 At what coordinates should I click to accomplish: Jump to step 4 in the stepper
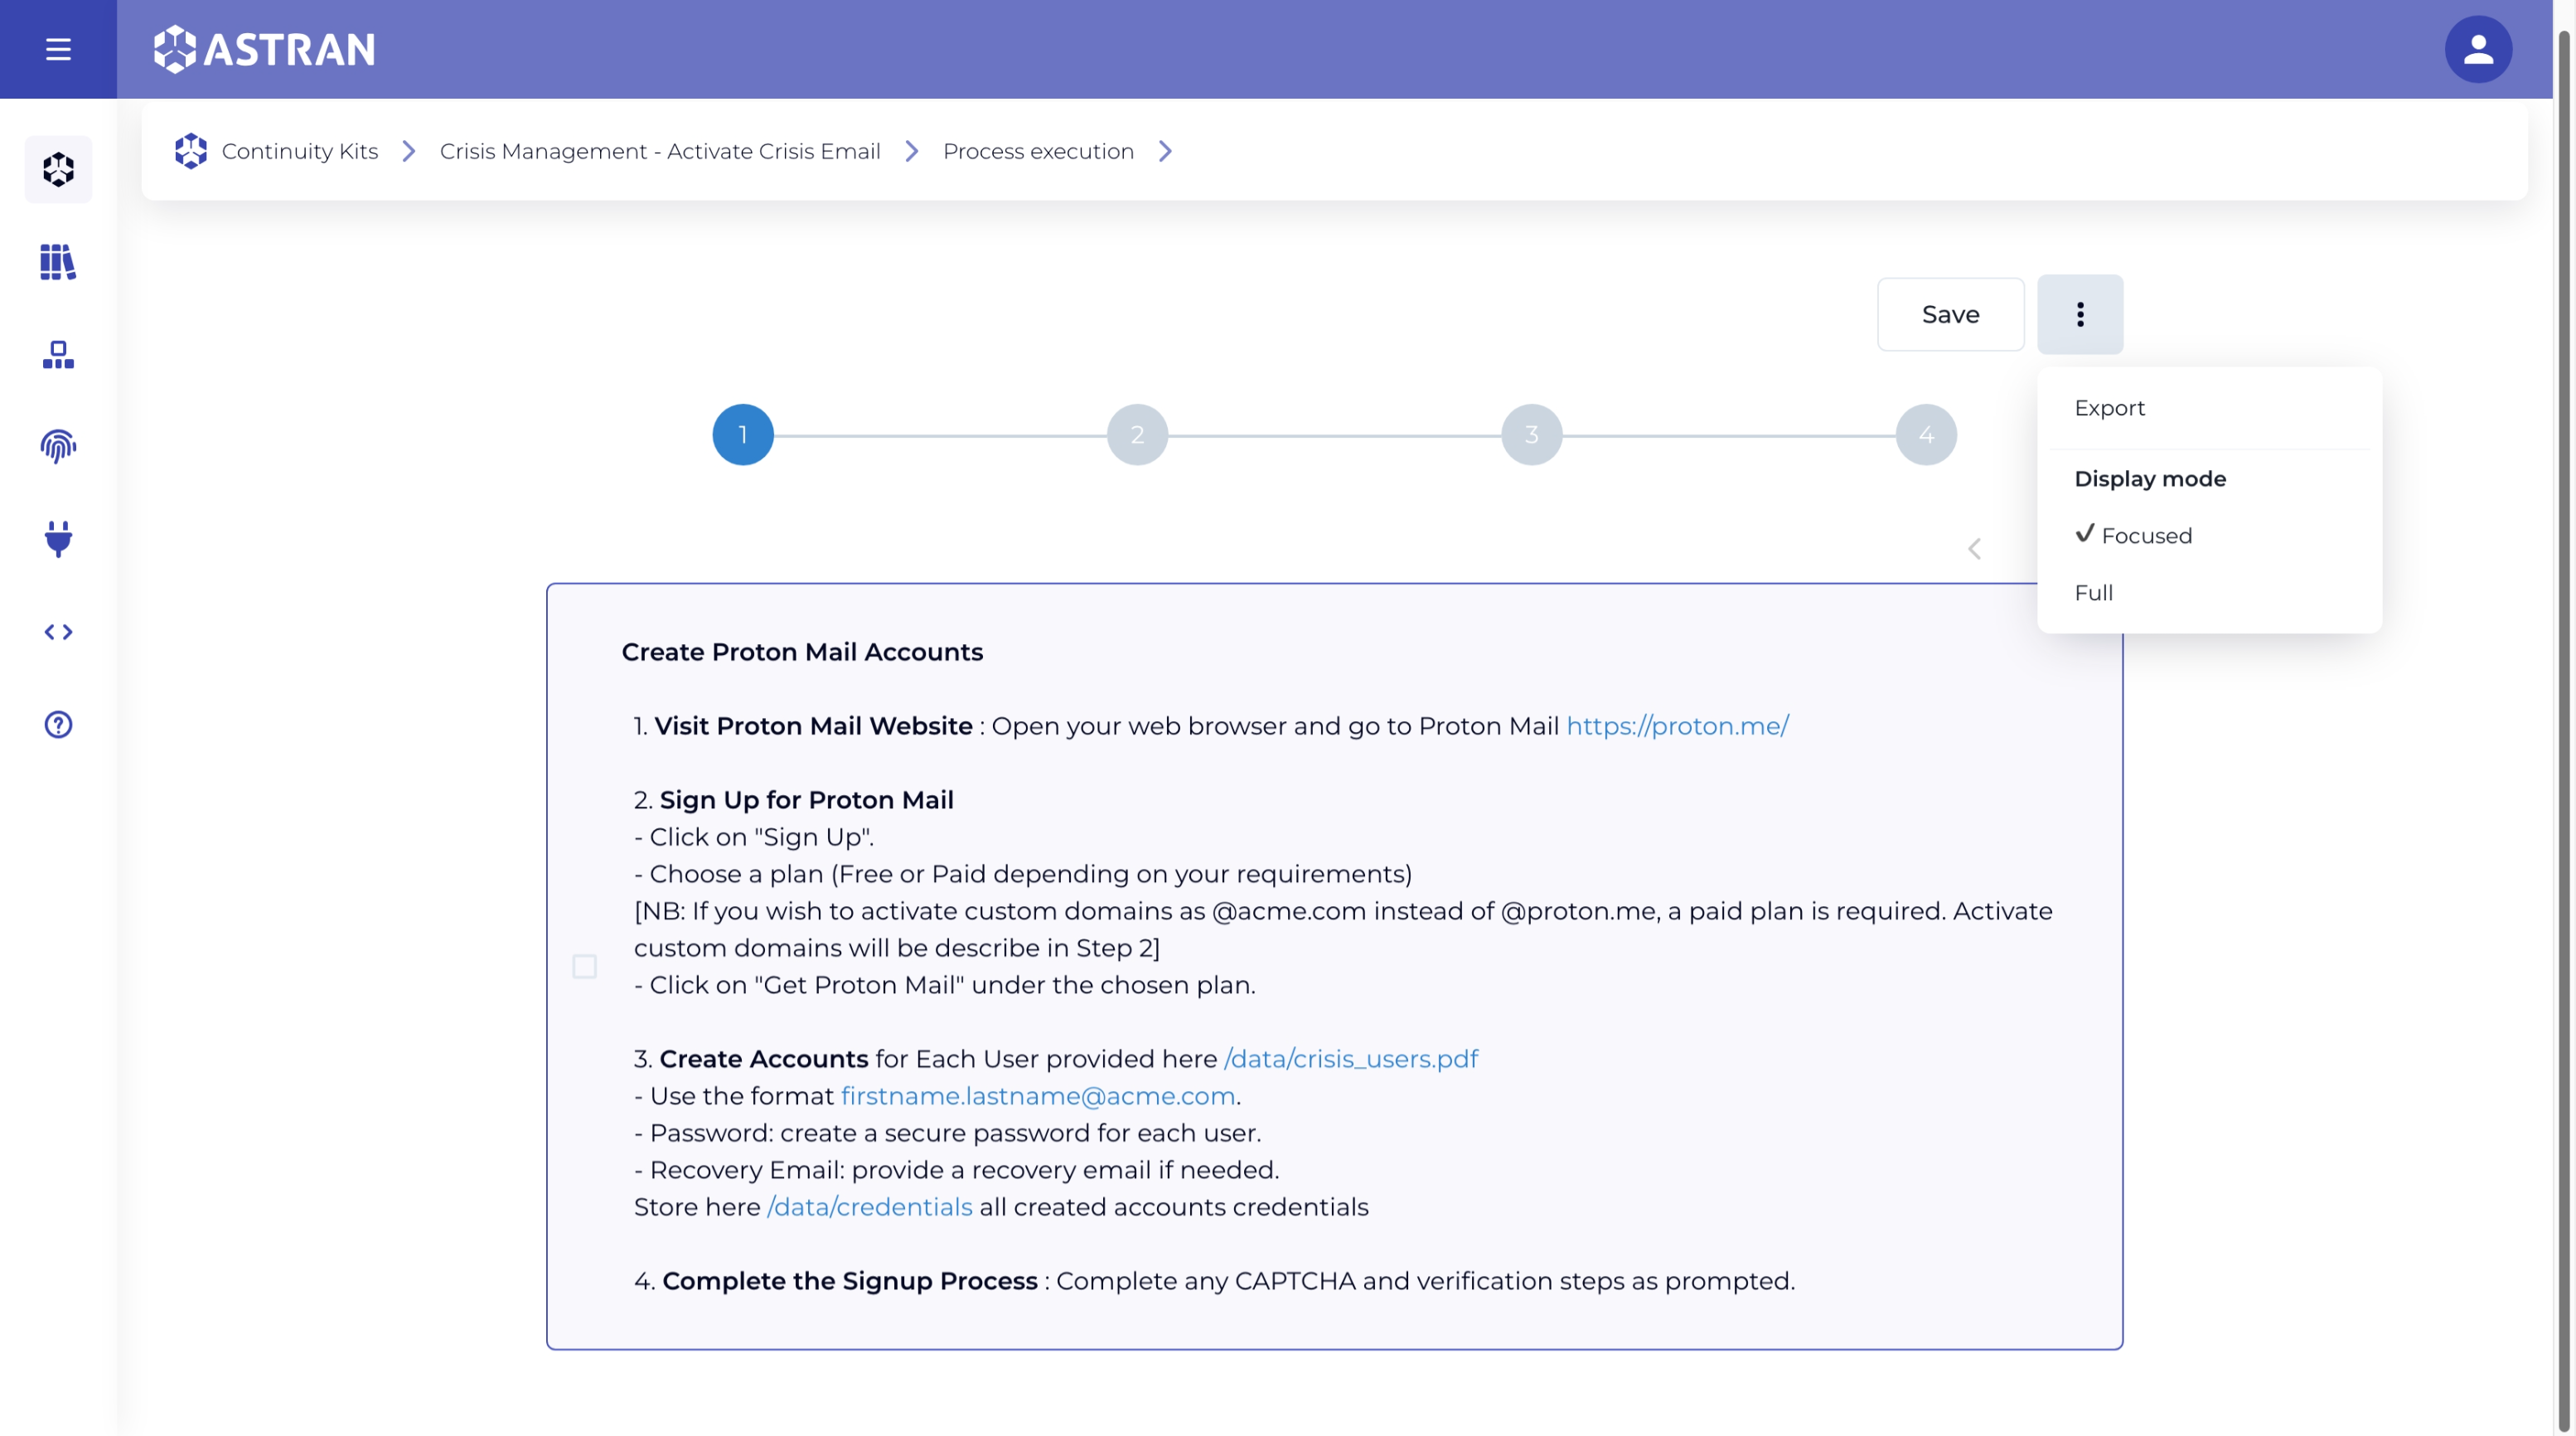tap(1926, 435)
